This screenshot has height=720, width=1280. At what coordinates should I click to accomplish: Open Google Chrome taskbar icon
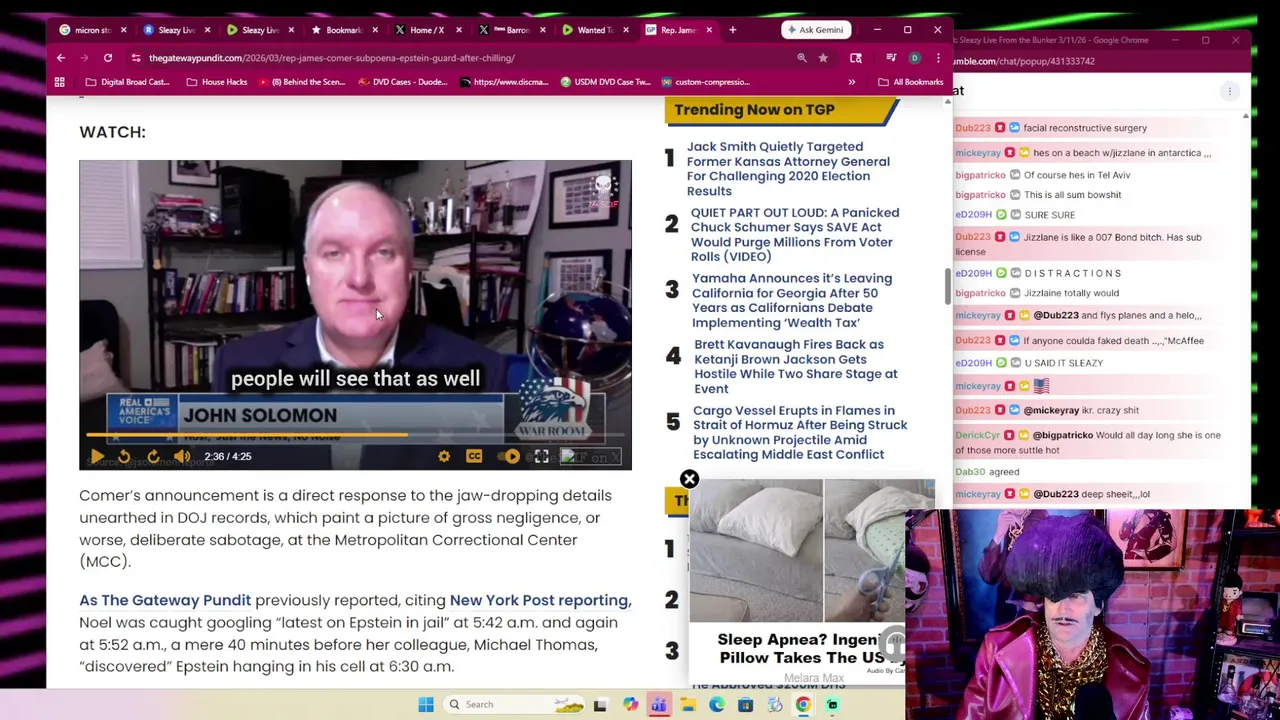[803, 705]
